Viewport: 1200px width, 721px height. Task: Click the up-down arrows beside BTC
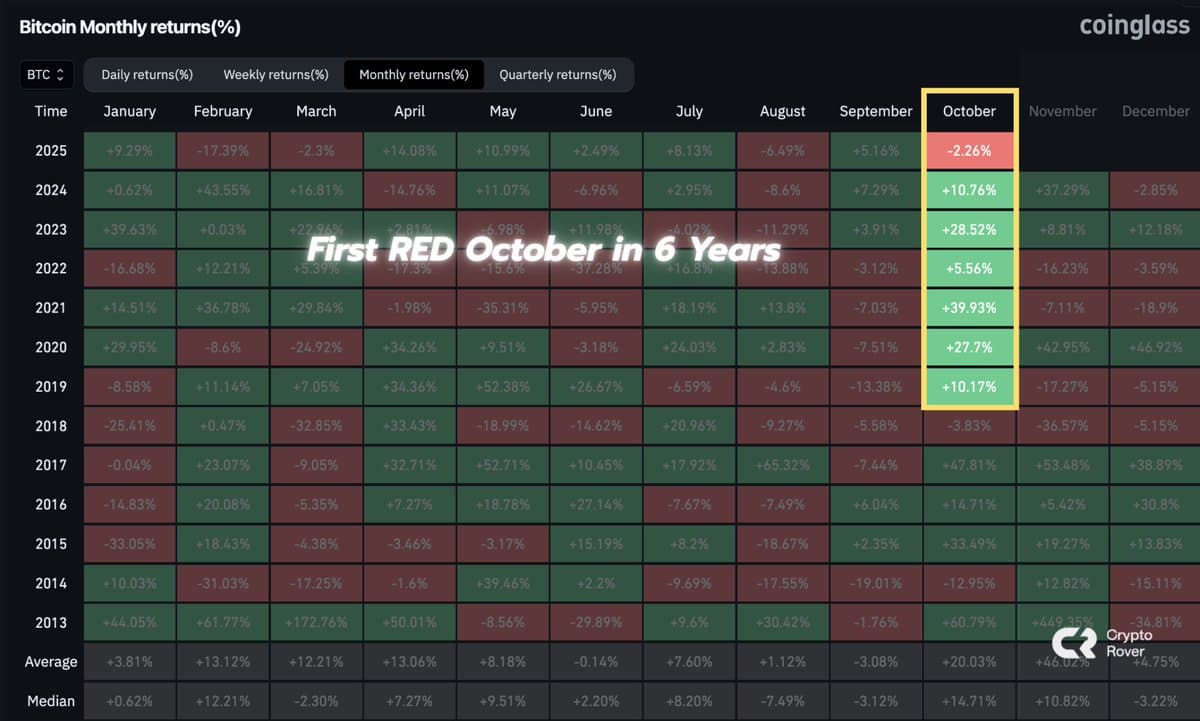[60, 74]
